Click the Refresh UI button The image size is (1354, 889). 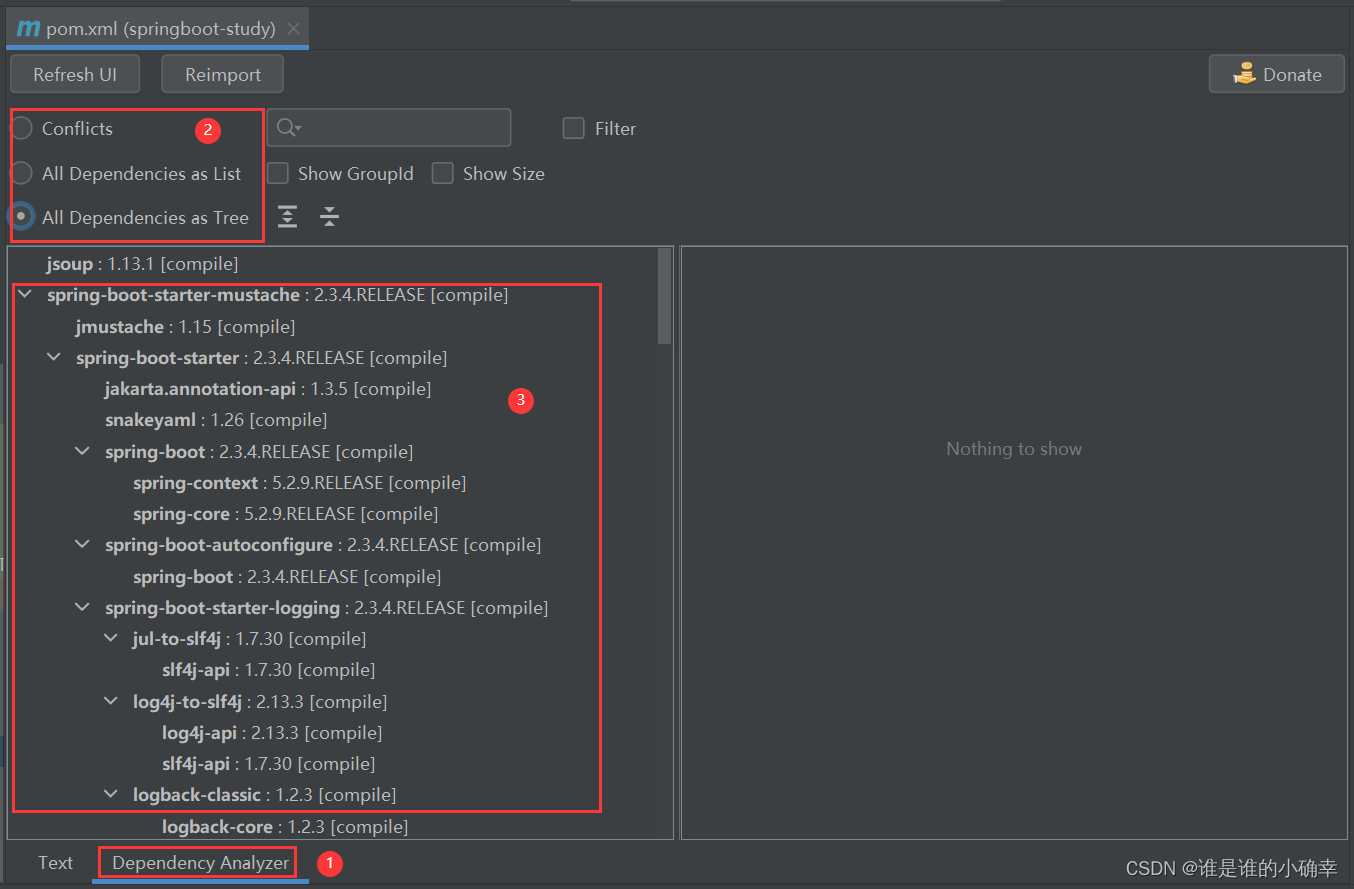pyautogui.click(x=74, y=73)
